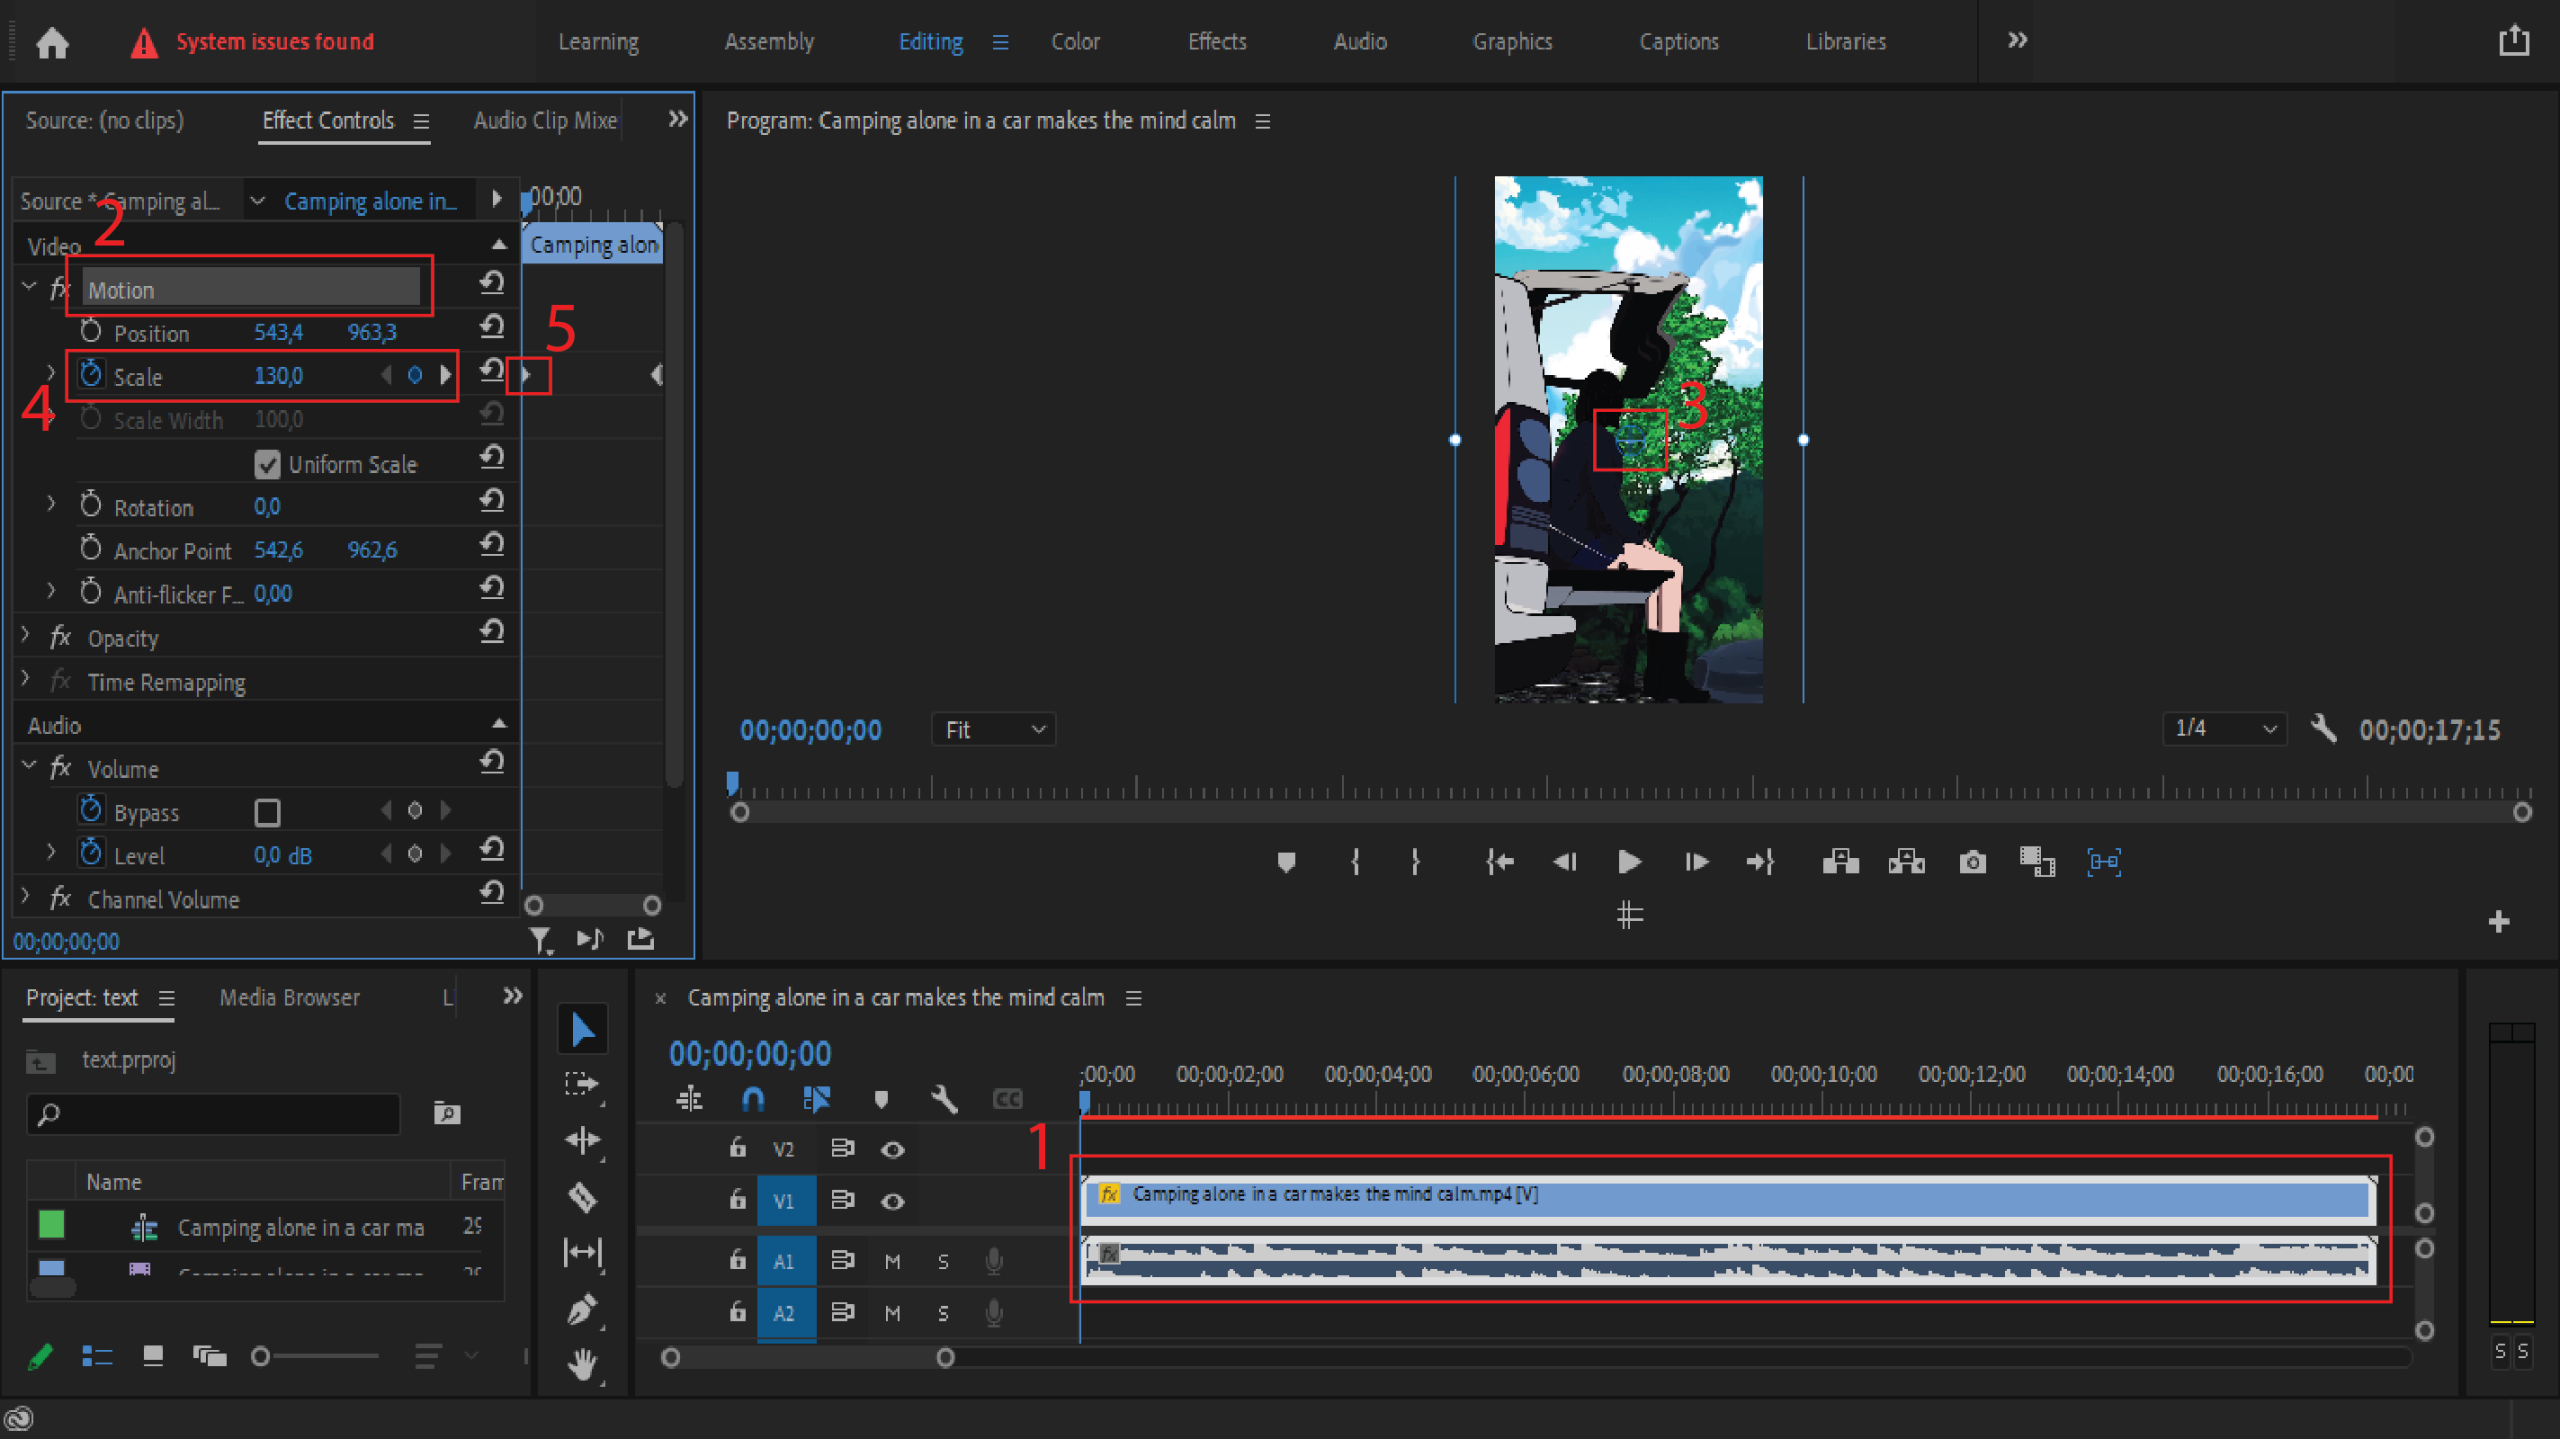The height and width of the screenshot is (1439, 2560).
Task: Click the project search input field
Action: pos(215,1113)
